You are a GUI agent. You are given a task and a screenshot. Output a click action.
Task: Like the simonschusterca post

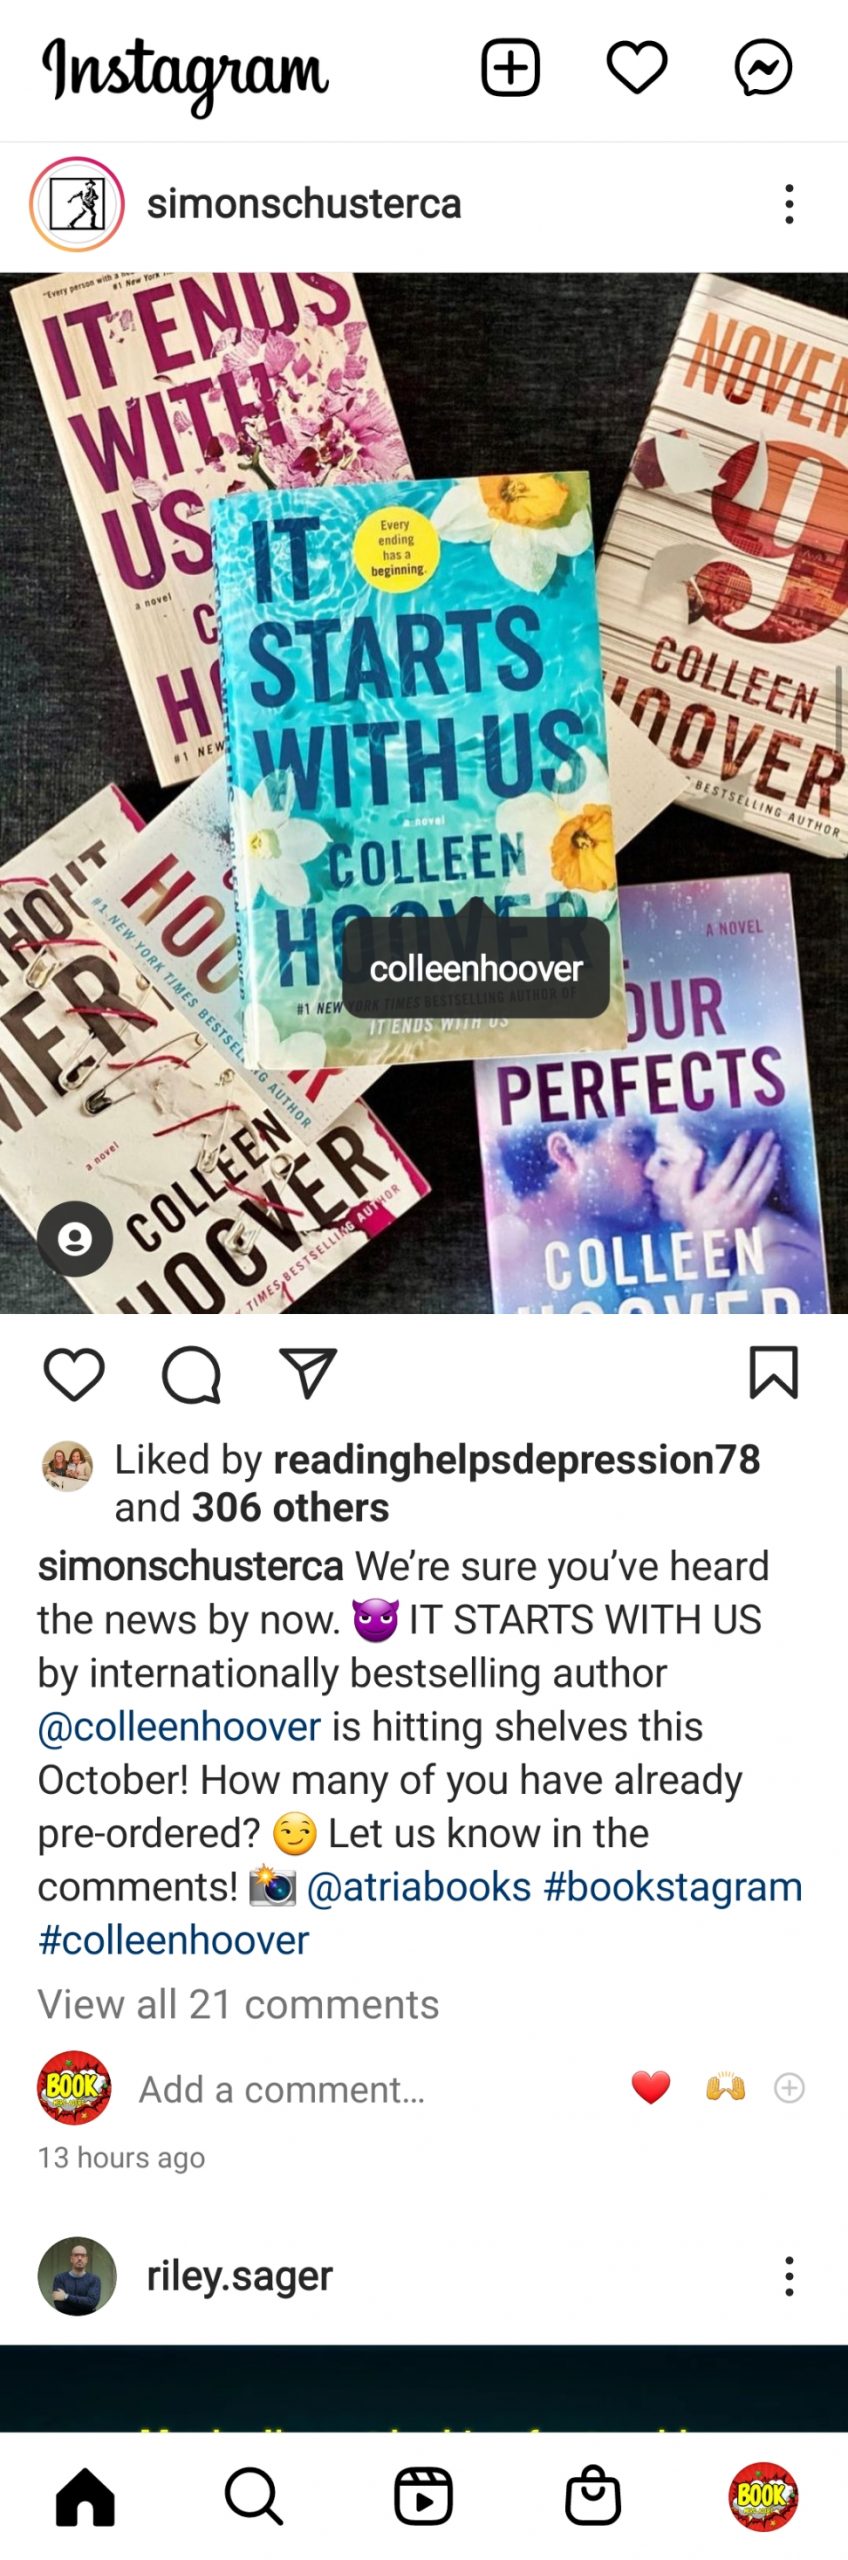[x=75, y=1373]
